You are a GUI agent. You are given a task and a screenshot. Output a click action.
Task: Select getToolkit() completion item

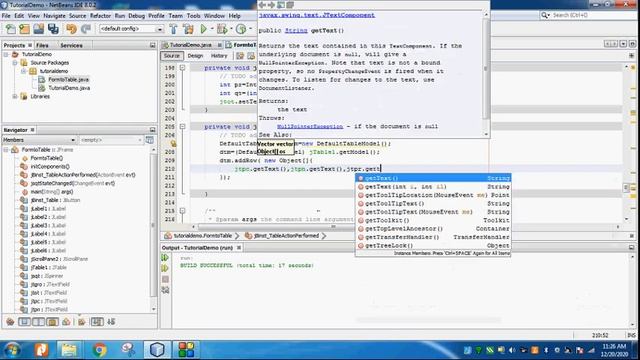(x=433, y=220)
